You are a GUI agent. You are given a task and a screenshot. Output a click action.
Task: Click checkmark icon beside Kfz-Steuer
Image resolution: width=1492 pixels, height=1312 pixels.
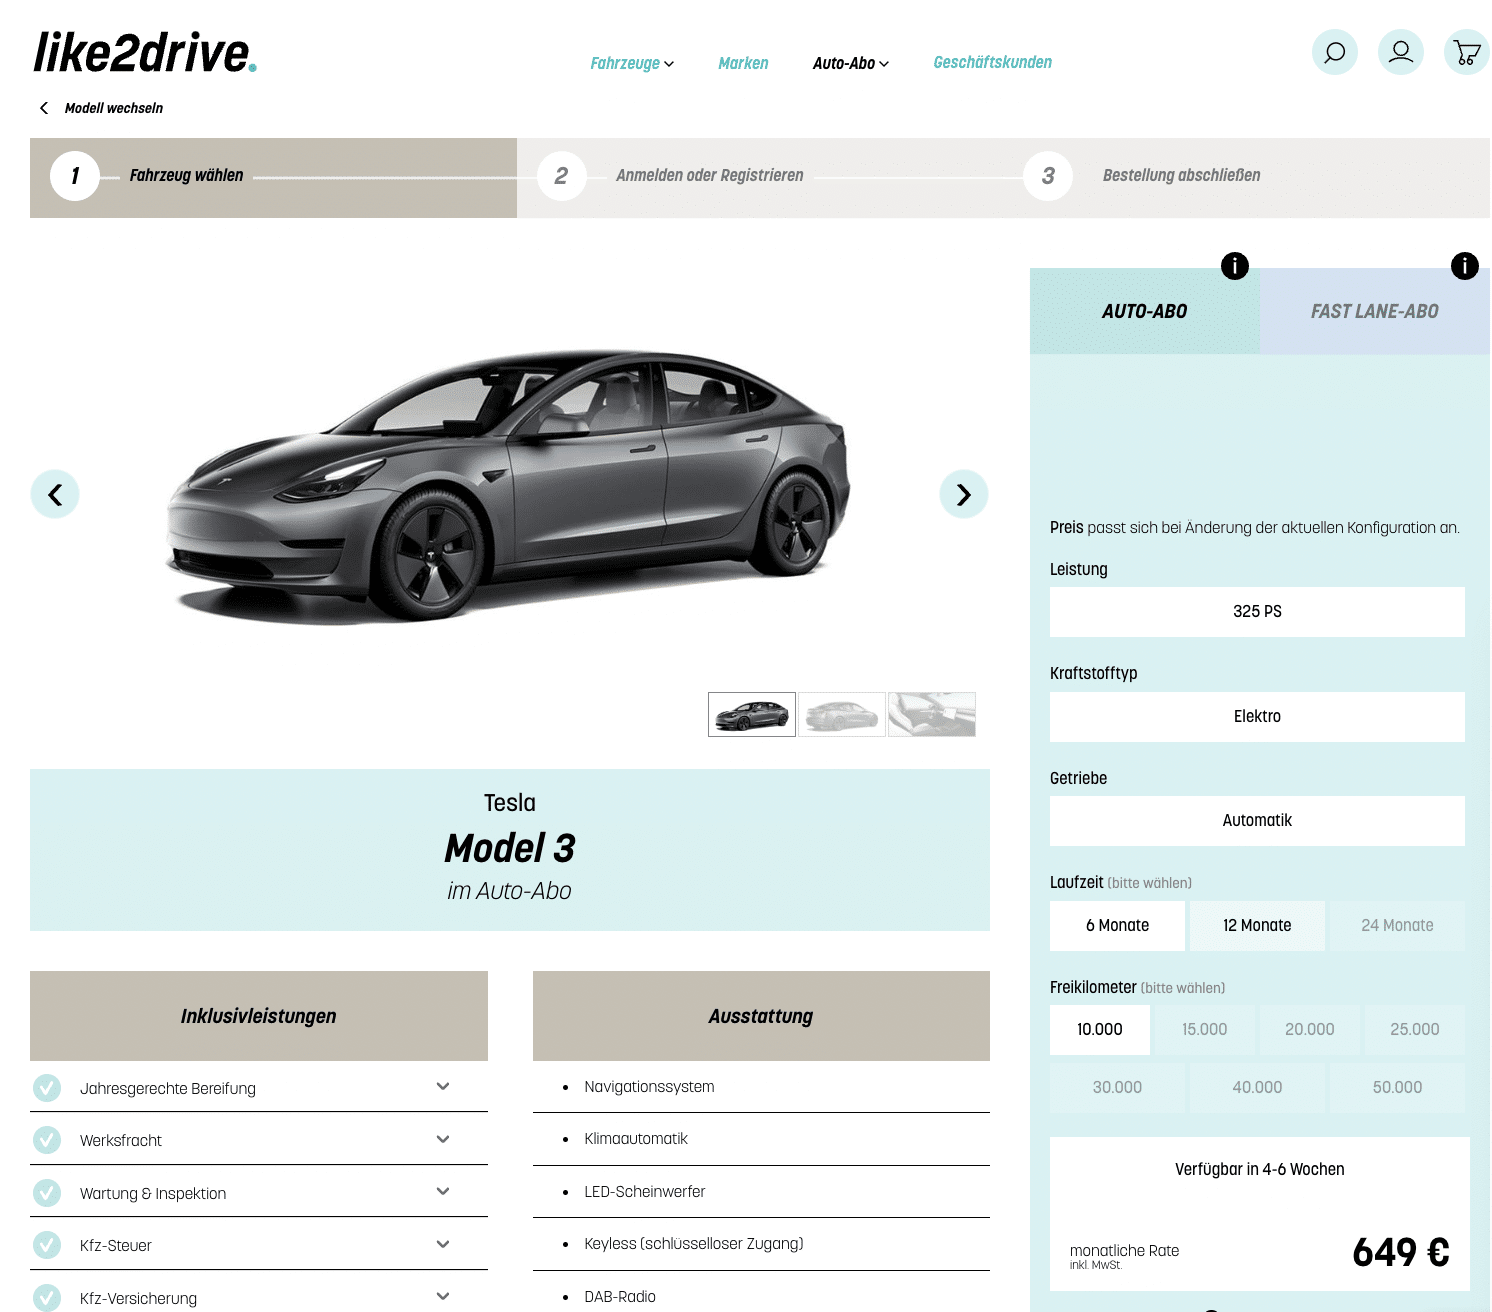(x=47, y=1244)
